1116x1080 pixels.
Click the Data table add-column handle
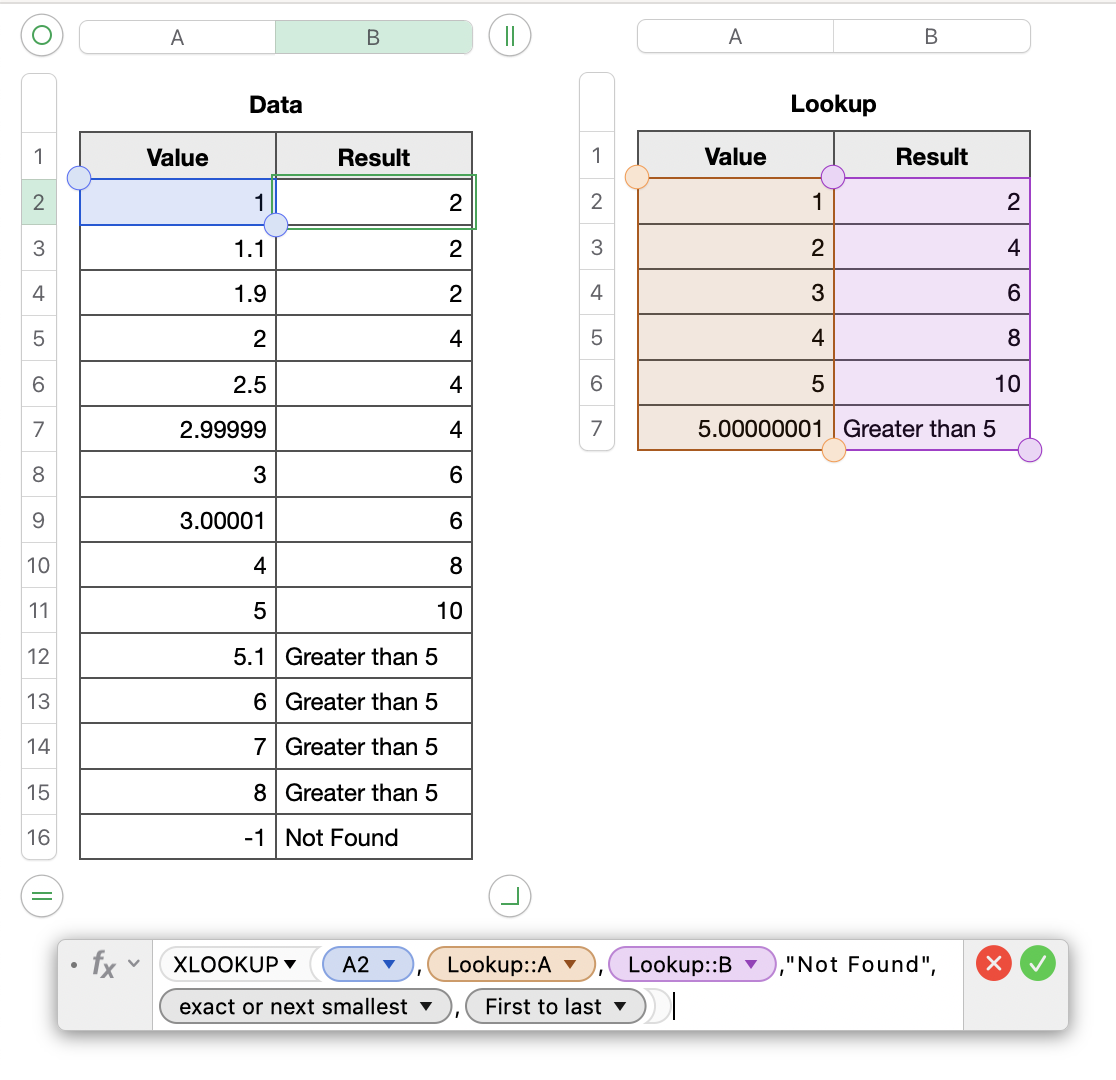tap(510, 36)
